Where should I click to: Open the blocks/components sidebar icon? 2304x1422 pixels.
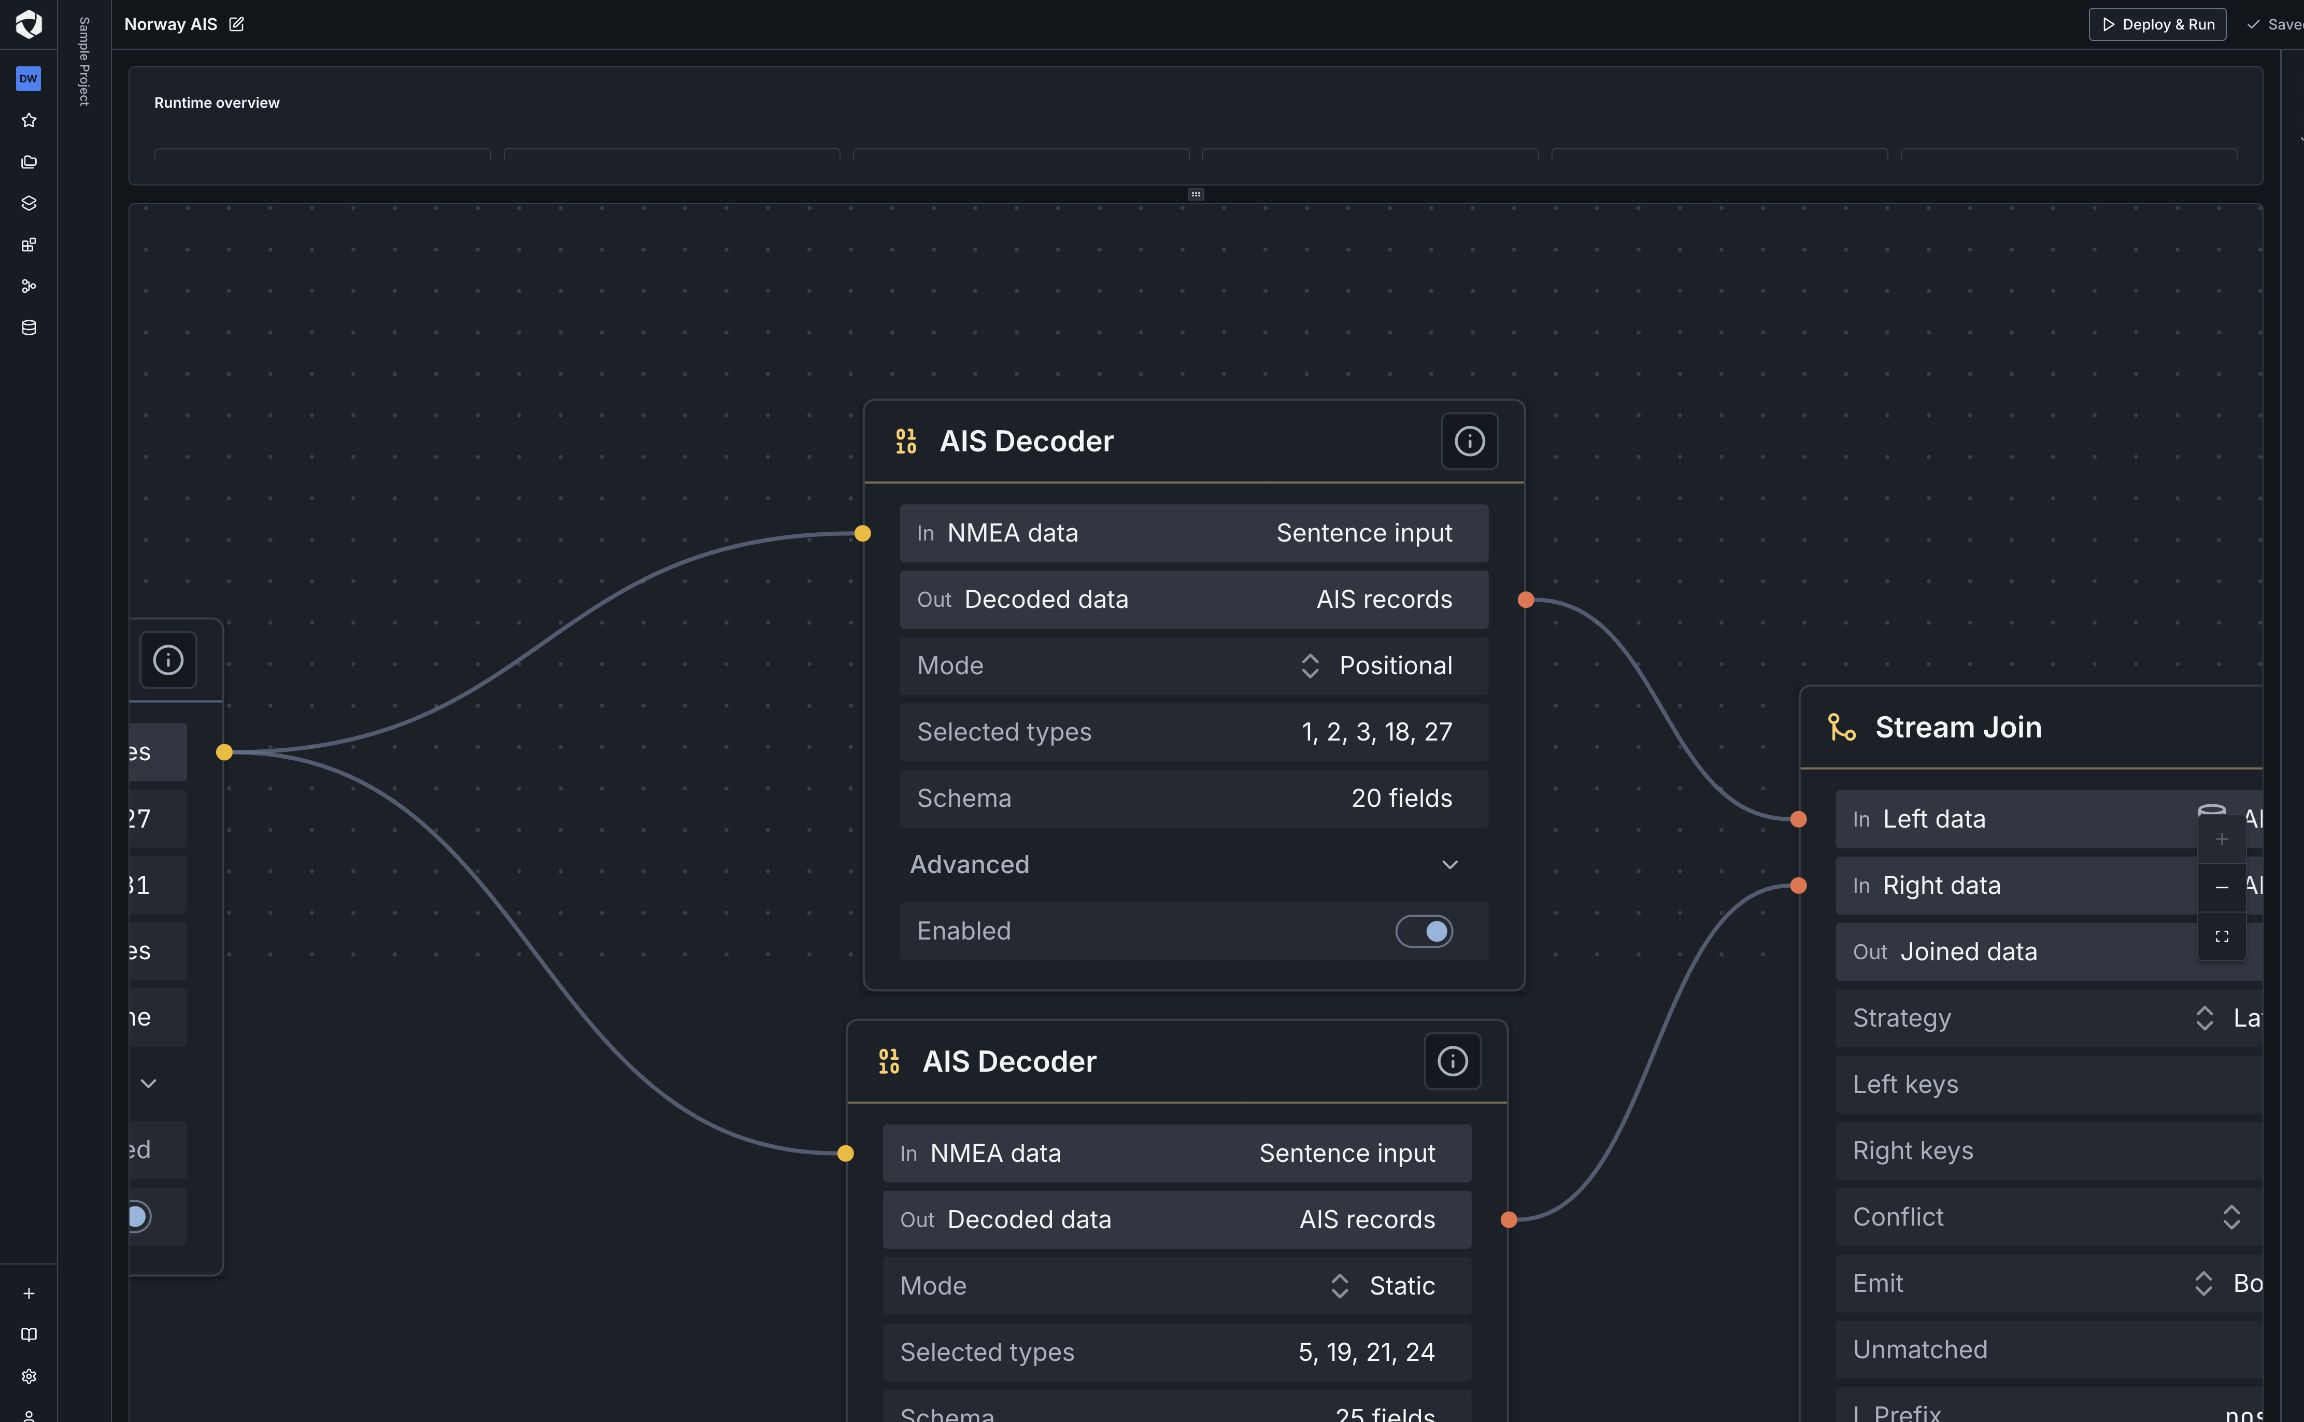pos(29,245)
